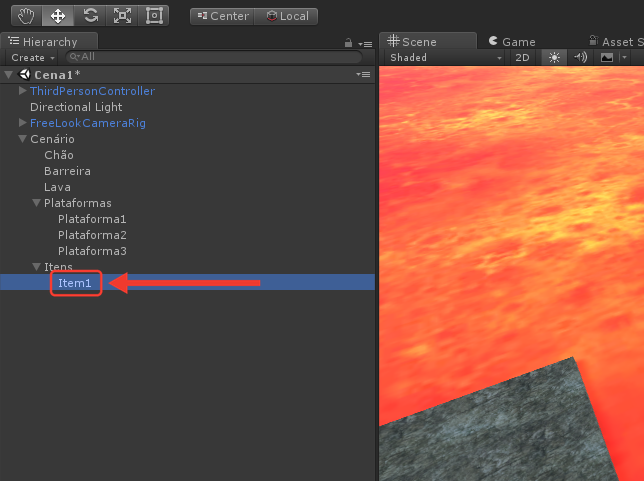
Task: Open the Create dropdown in Hierarchy
Action: (x=32, y=58)
